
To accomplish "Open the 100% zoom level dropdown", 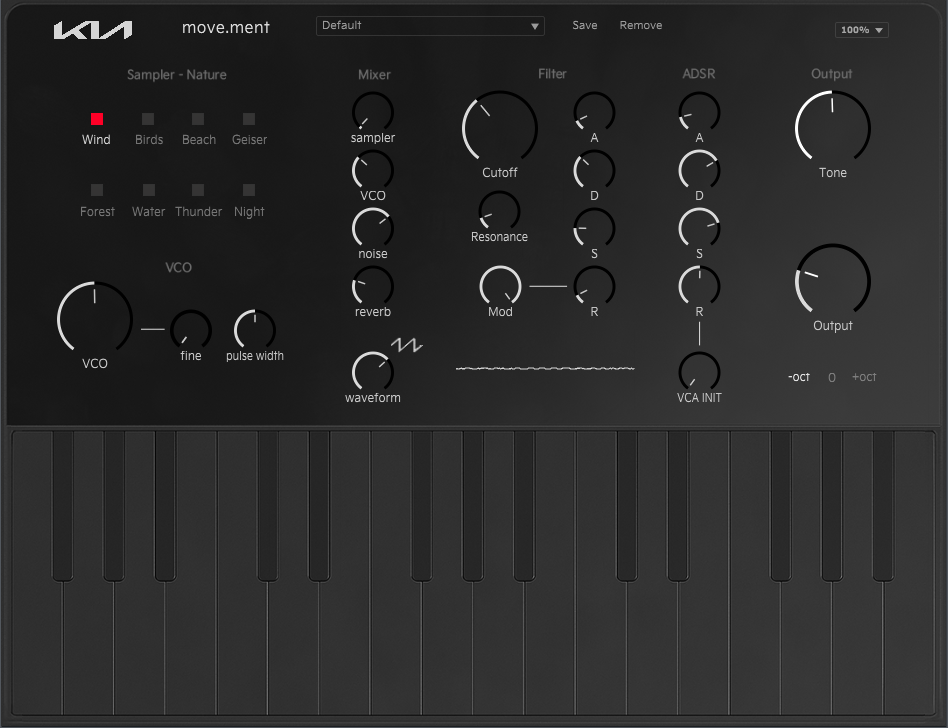I will pyautogui.click(x=861, y=29).
